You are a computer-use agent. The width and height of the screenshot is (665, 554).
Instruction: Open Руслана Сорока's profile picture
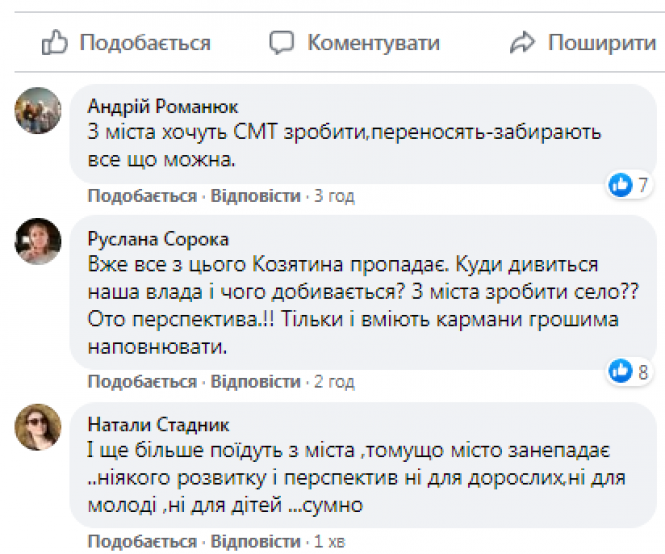[x=38, y=241]
